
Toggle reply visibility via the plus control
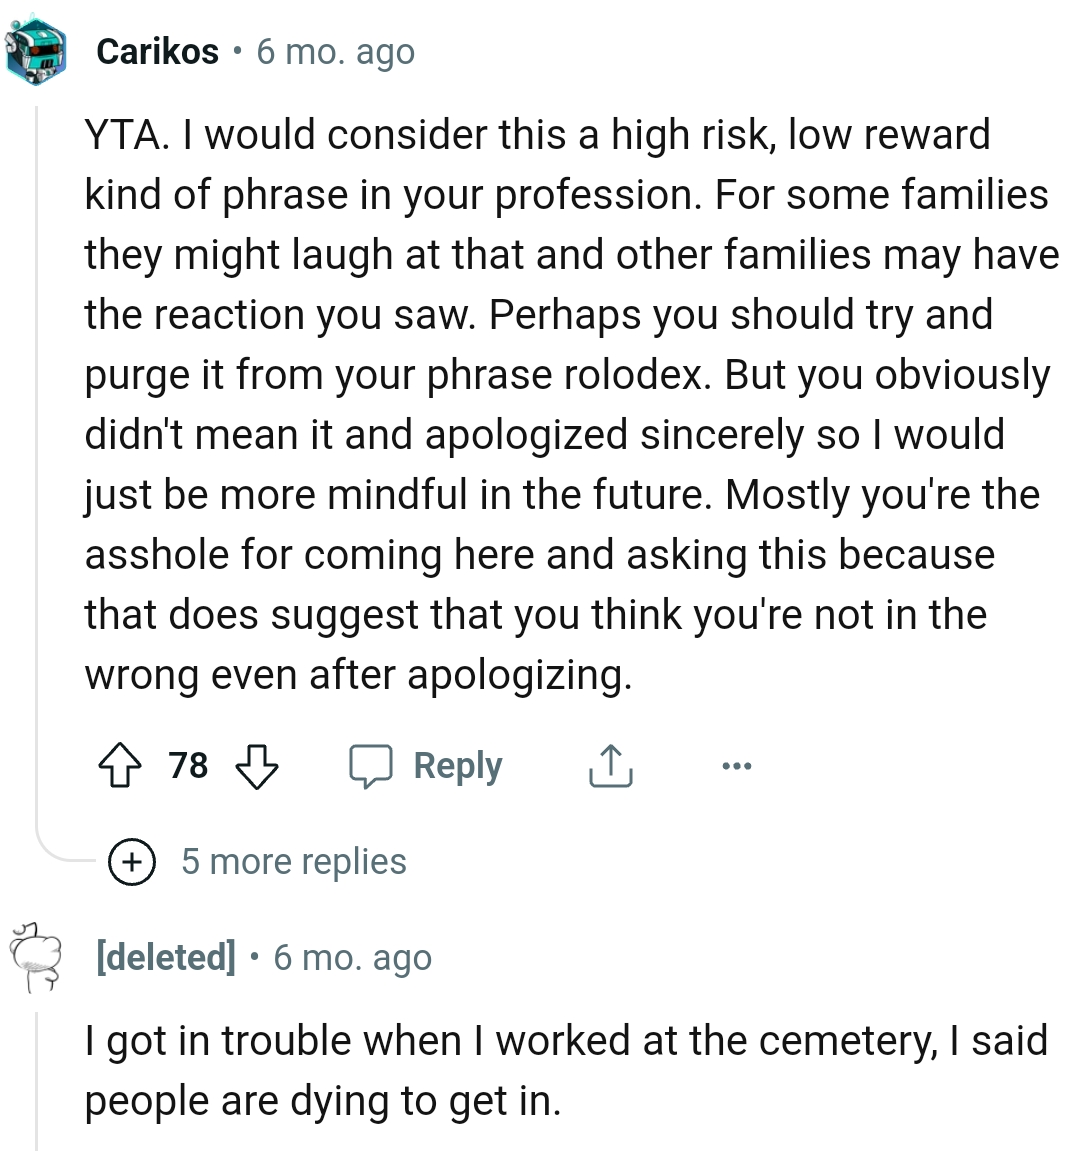pos(135,861)
